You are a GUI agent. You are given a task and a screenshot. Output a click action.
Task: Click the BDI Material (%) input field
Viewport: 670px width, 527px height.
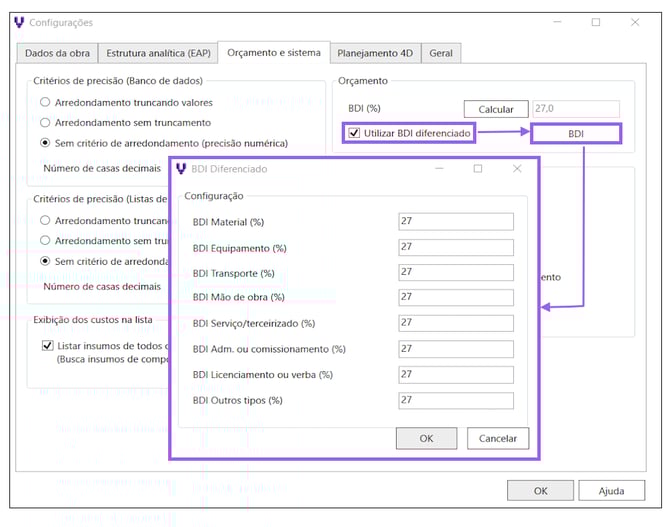click(x=455, y=222)
